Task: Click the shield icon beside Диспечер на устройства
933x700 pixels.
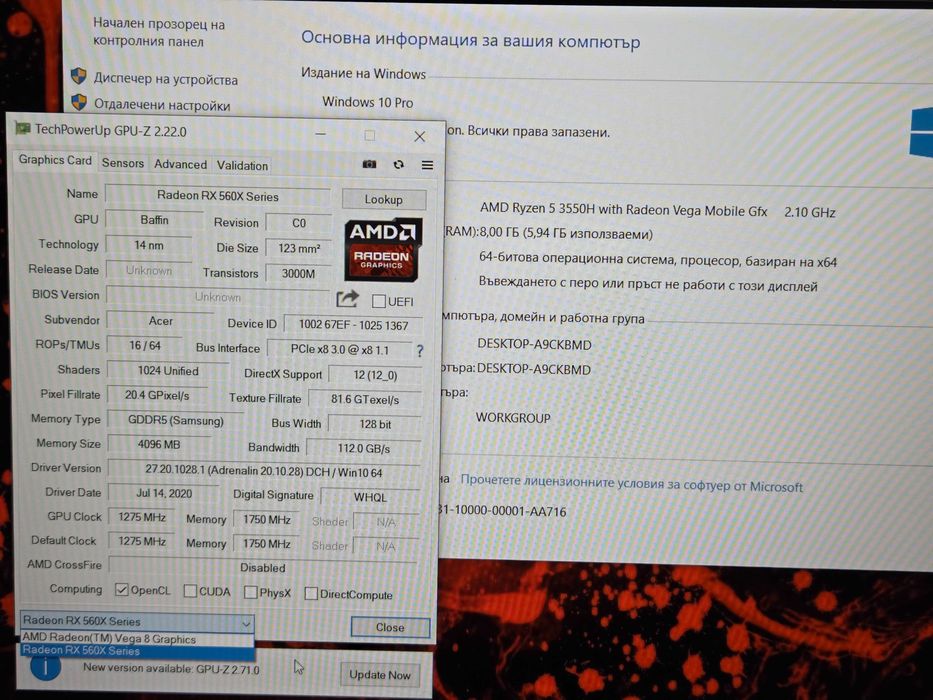Action: pos(78,76)
